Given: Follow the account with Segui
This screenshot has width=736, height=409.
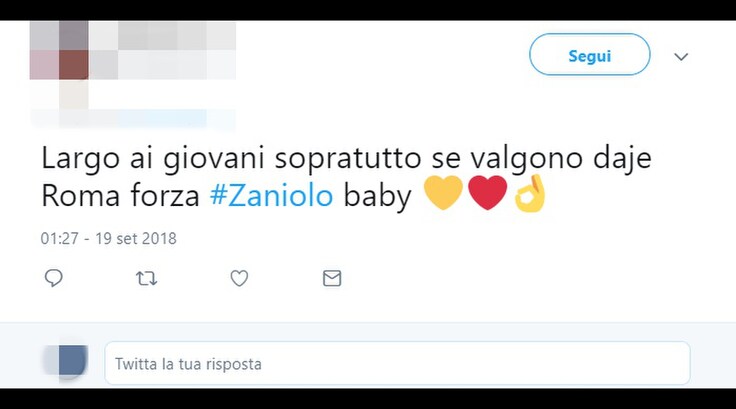Looking at the screenshot, I should (x=590, y=54).
